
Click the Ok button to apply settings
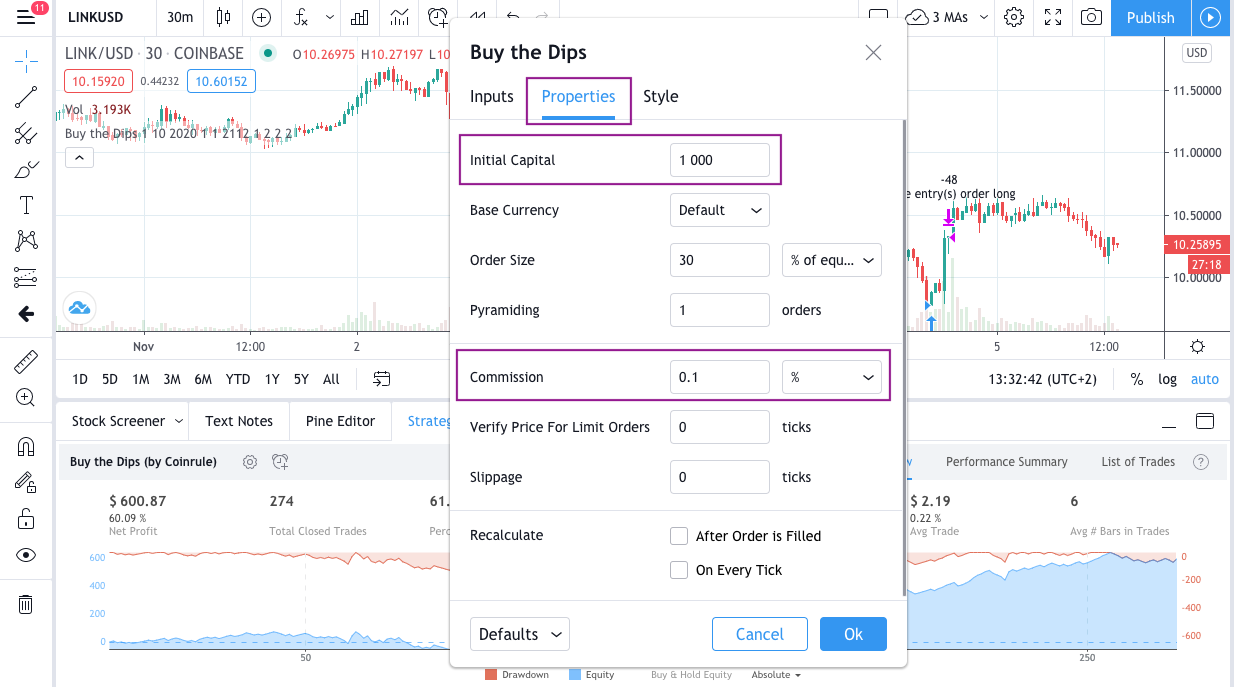pyautogui.click(x=853, y=633)
